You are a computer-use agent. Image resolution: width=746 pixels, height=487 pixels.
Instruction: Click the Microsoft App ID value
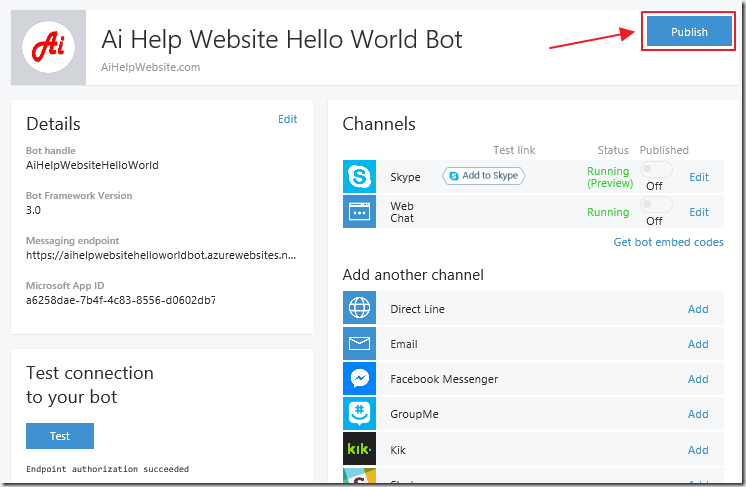pyautogui.click(x=121, y=300)
